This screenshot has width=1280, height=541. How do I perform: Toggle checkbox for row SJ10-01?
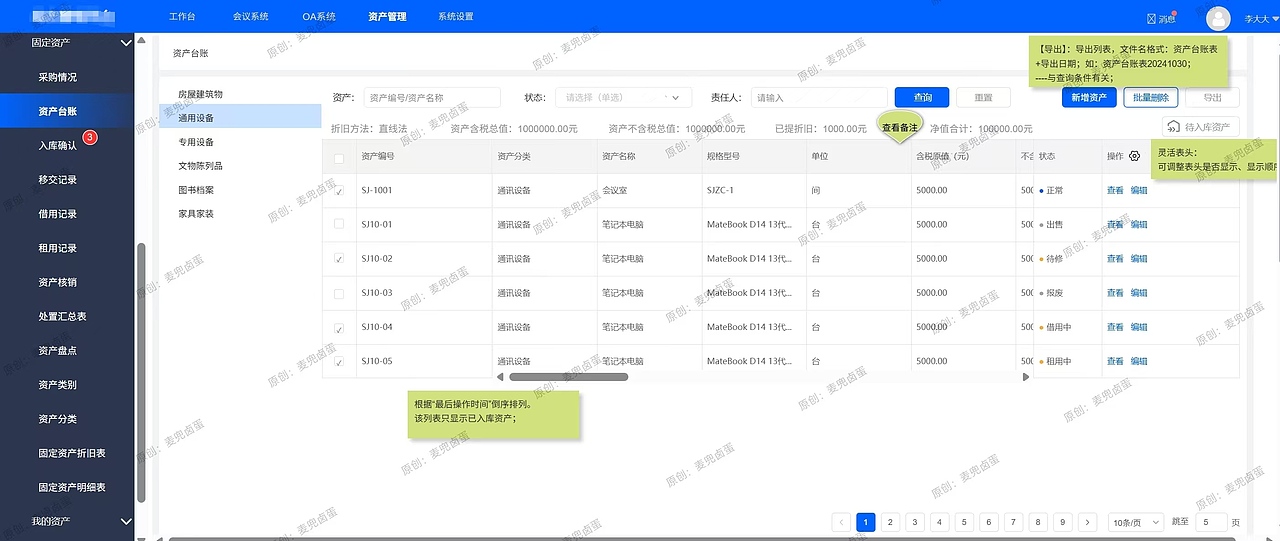pos(339,224)
